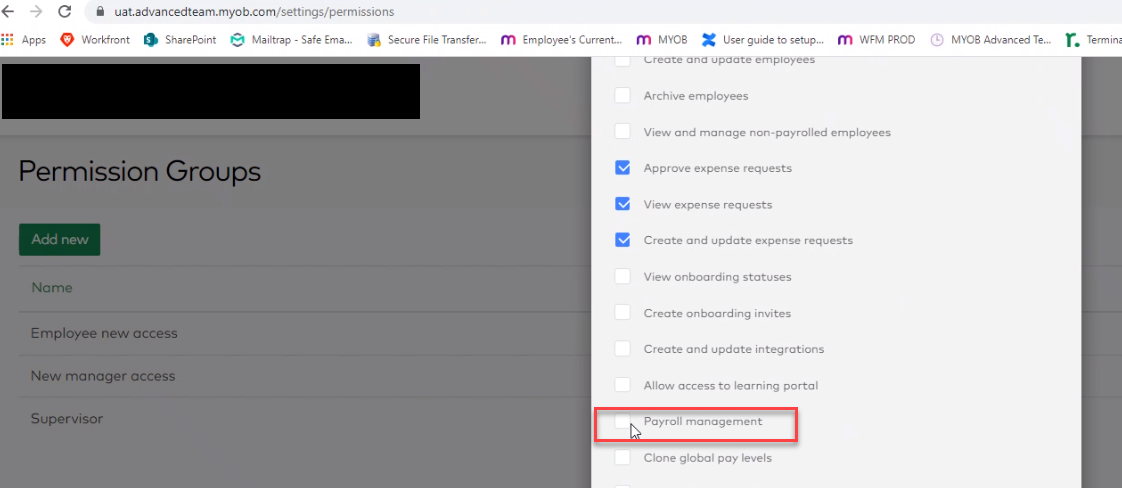Screen dimensions: 1122x488
Task: Check Clone global pay levels
Action: [x=623, y=457]
